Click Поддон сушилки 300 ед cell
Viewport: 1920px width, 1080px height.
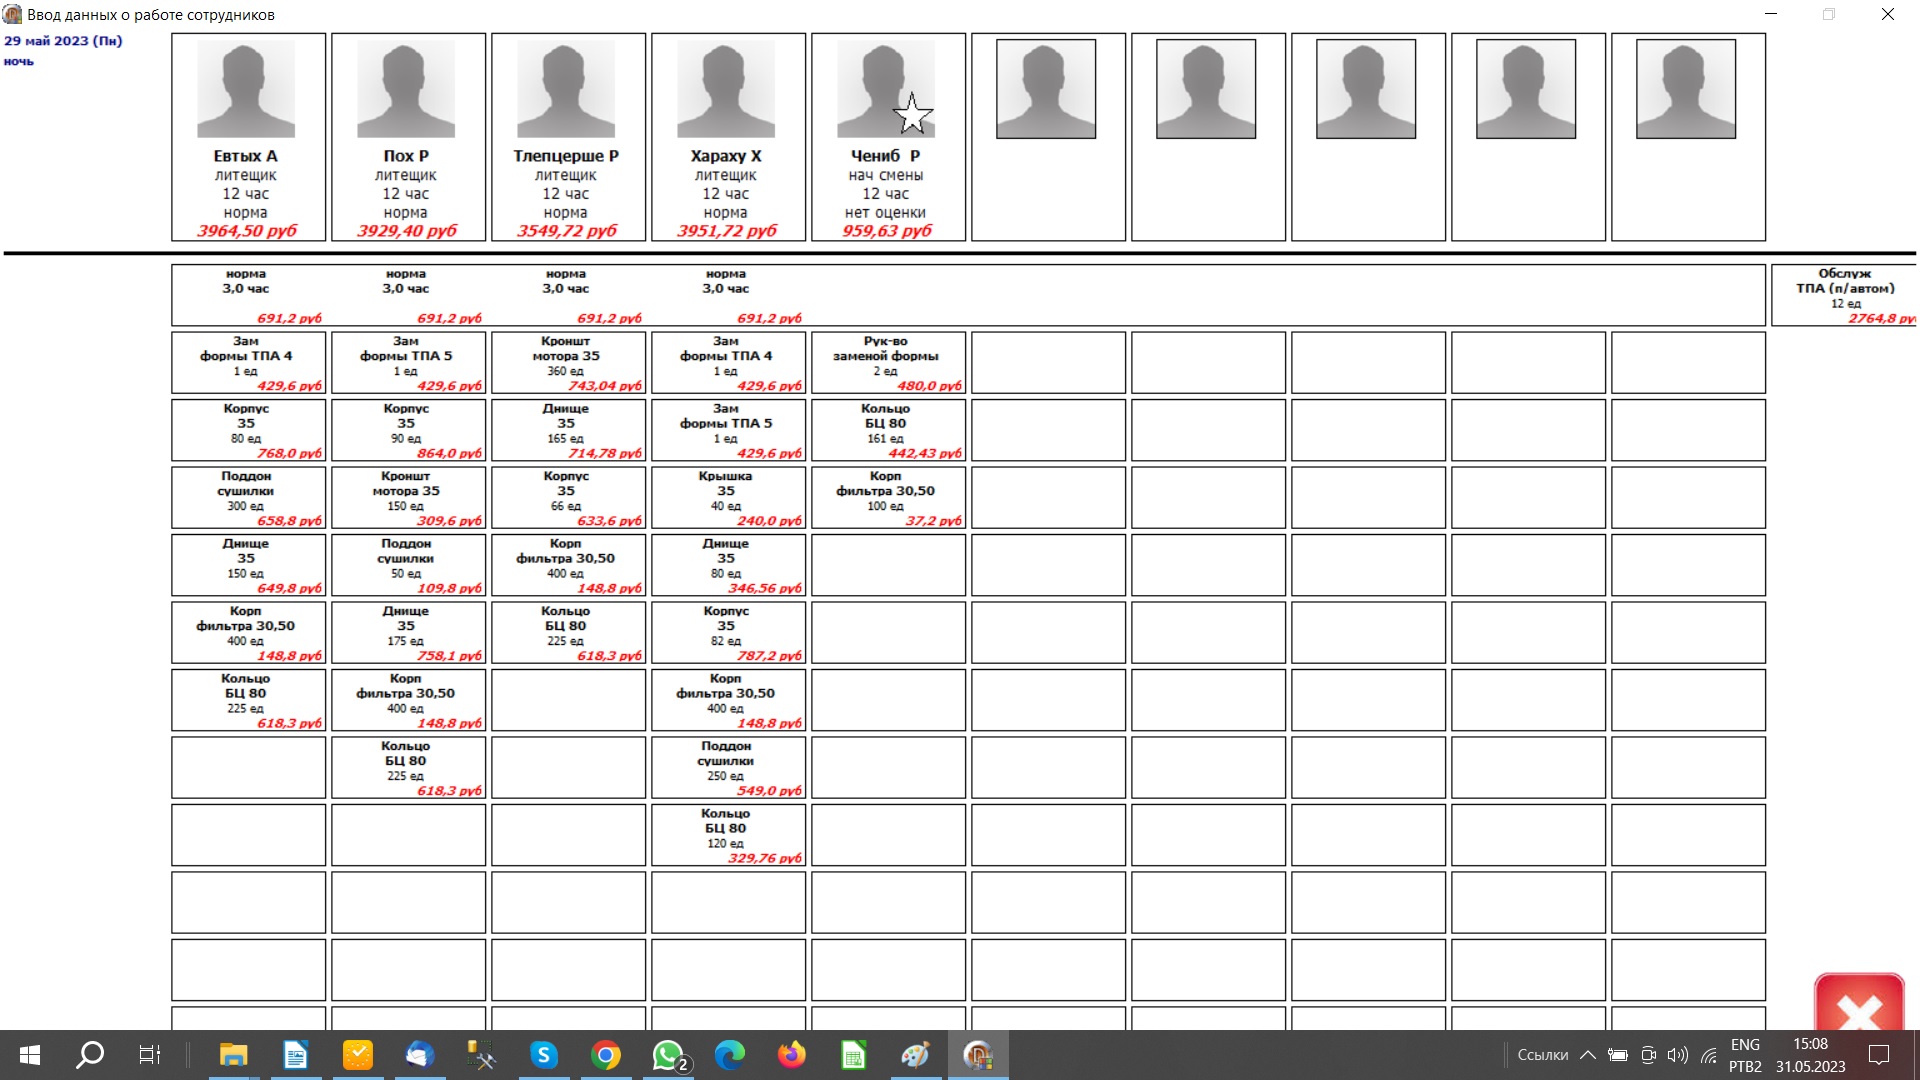tap(248, 498)
